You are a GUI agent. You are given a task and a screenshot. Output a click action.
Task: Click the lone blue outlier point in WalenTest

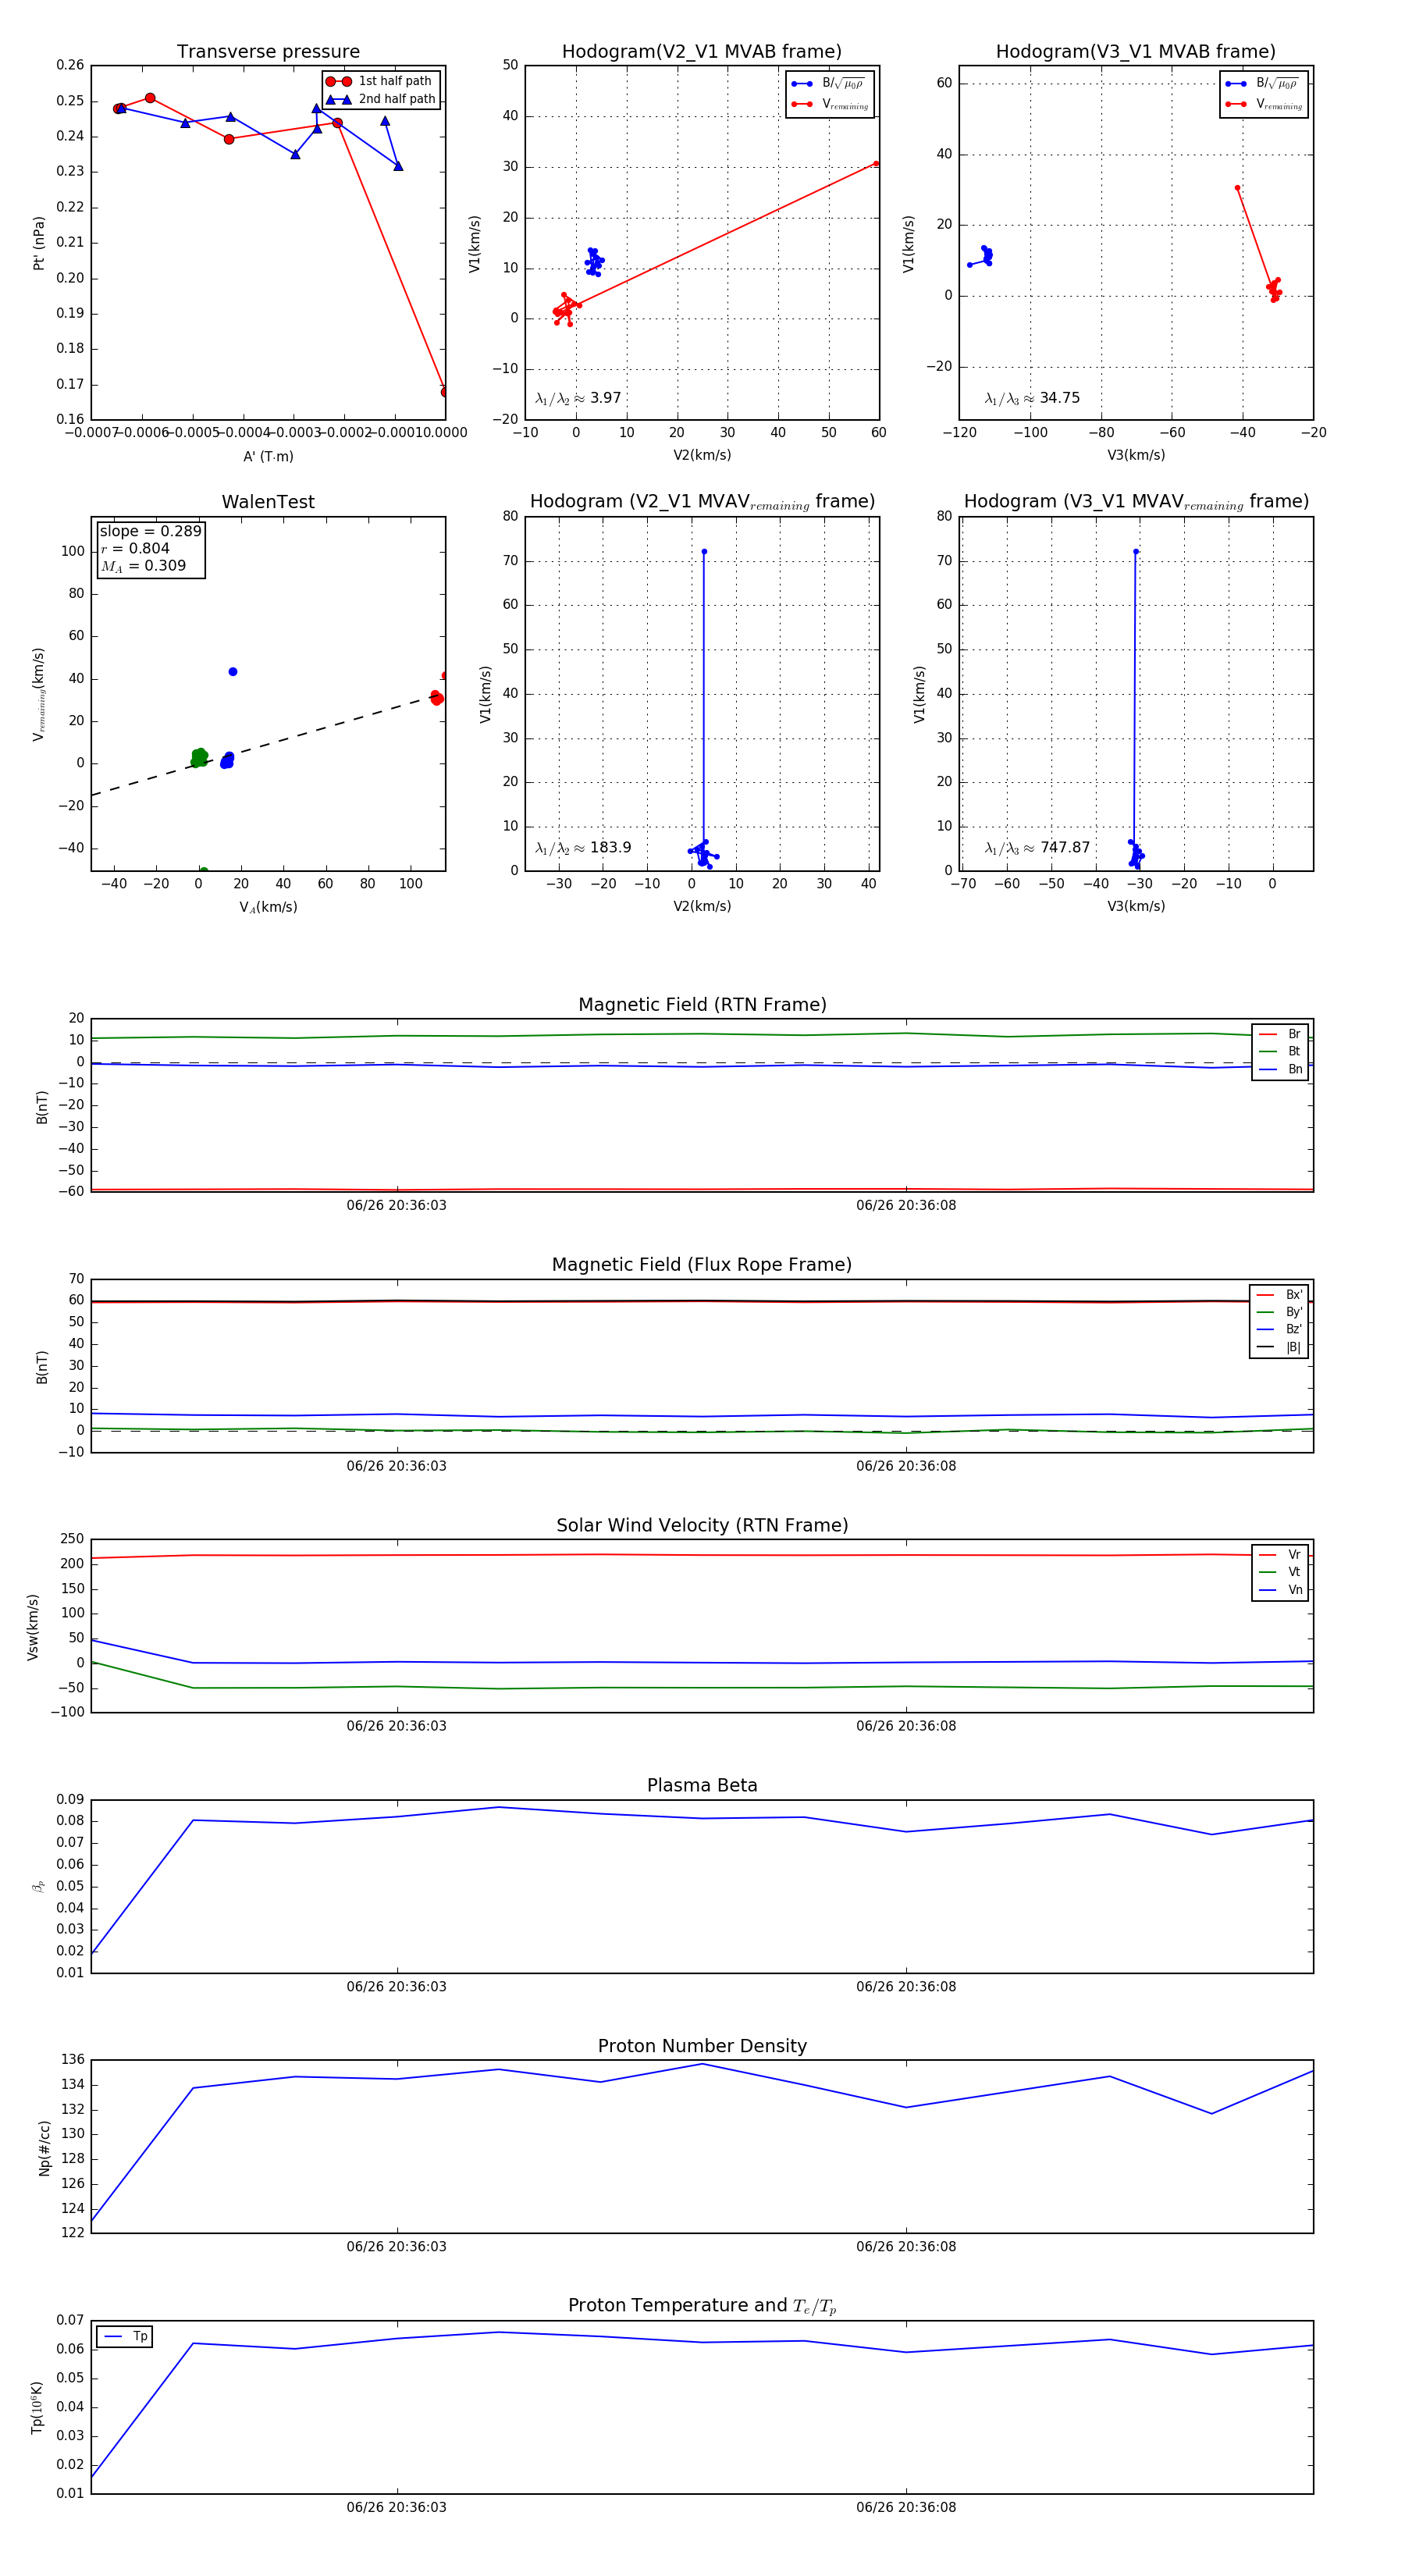click(233, 672)
